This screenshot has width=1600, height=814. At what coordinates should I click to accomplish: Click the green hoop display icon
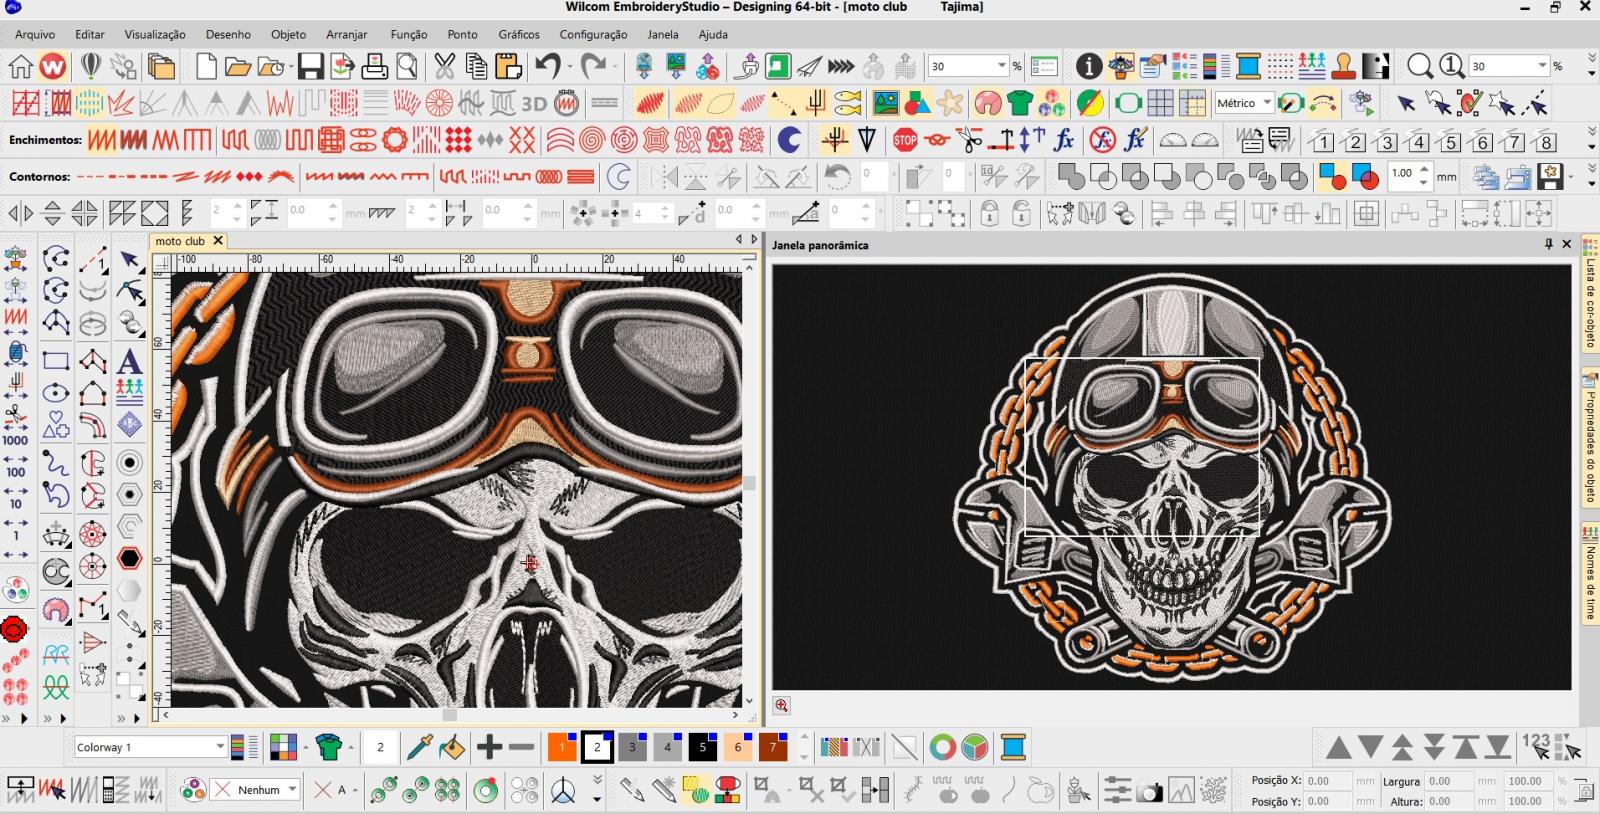1128,103
